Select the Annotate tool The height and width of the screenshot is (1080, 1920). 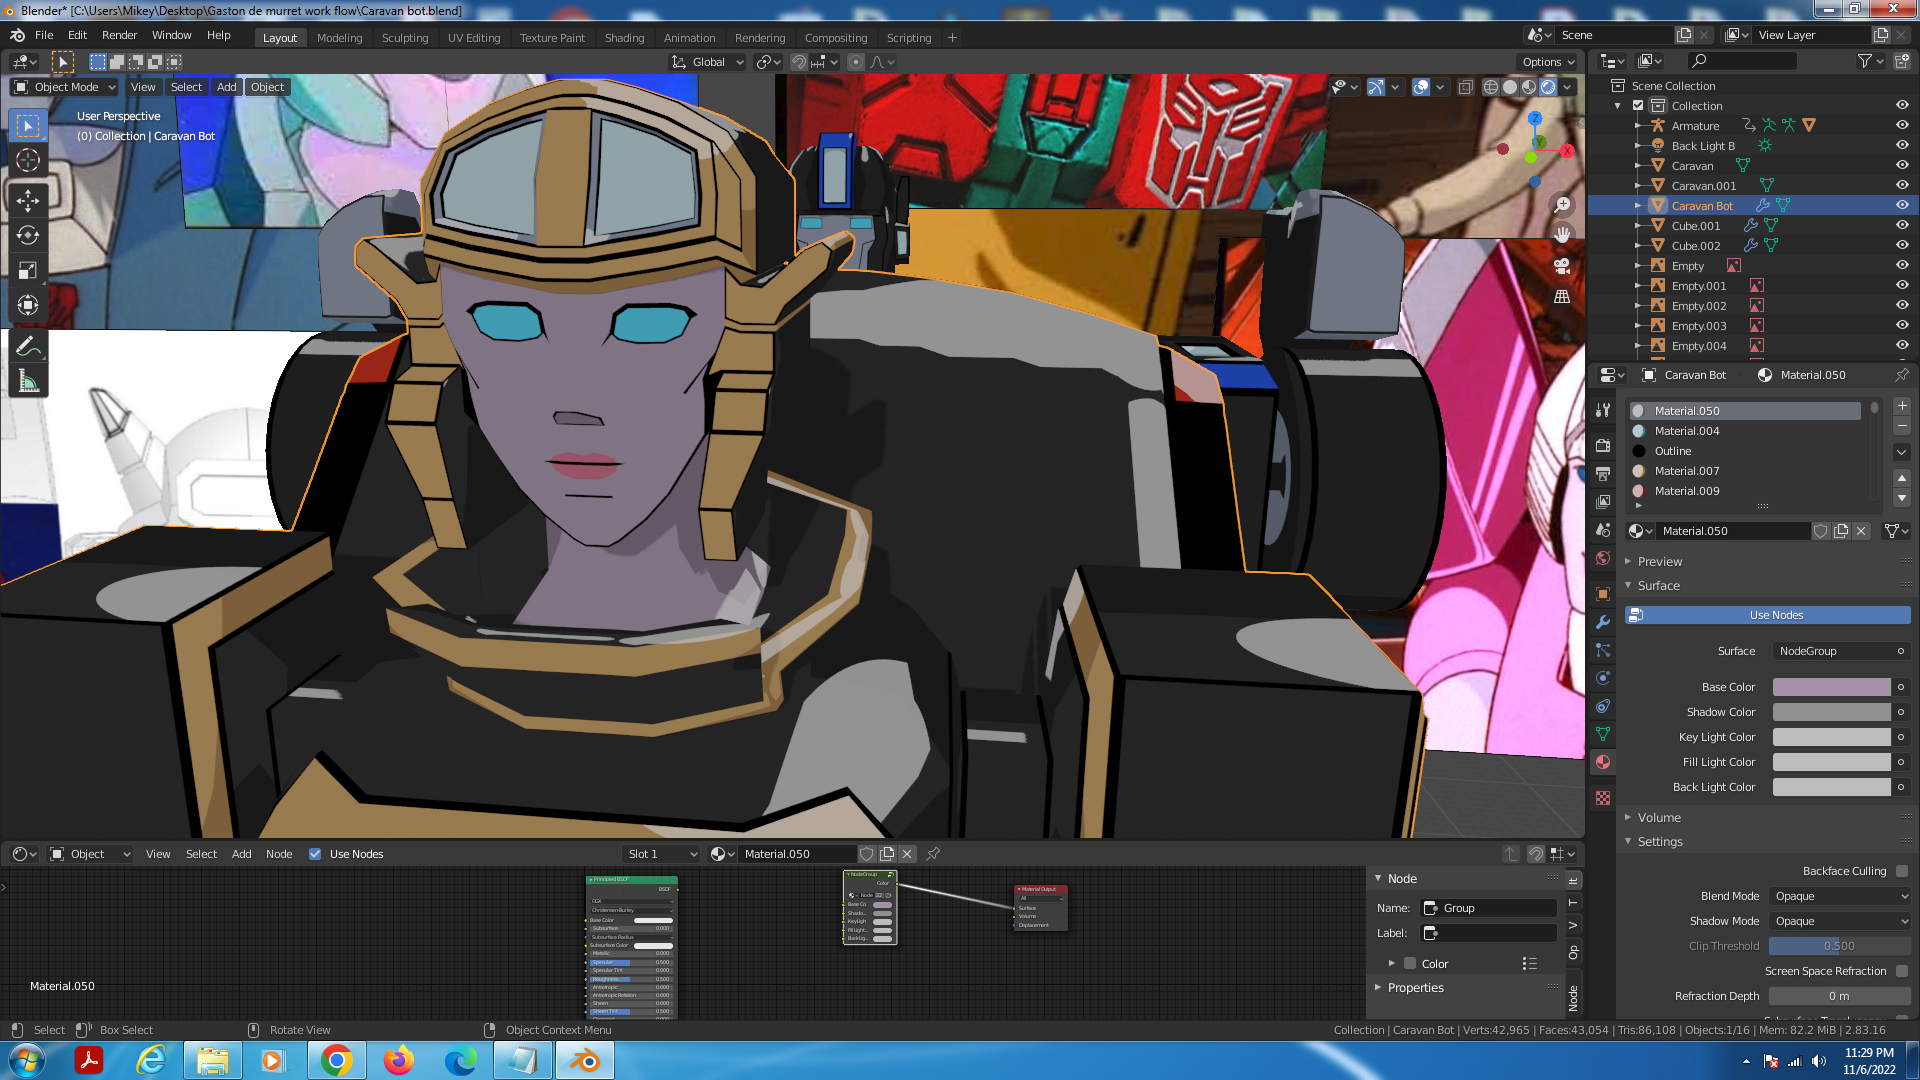click(x=28, y=347)
